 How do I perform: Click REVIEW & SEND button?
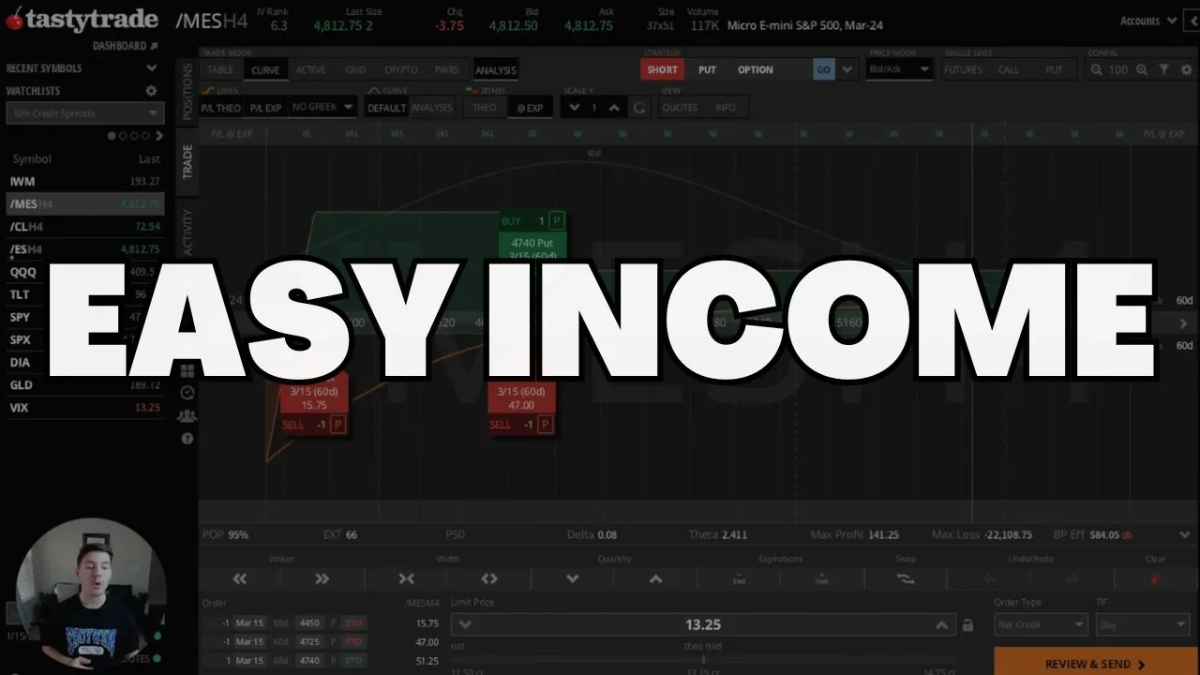tap(1094, 664)
